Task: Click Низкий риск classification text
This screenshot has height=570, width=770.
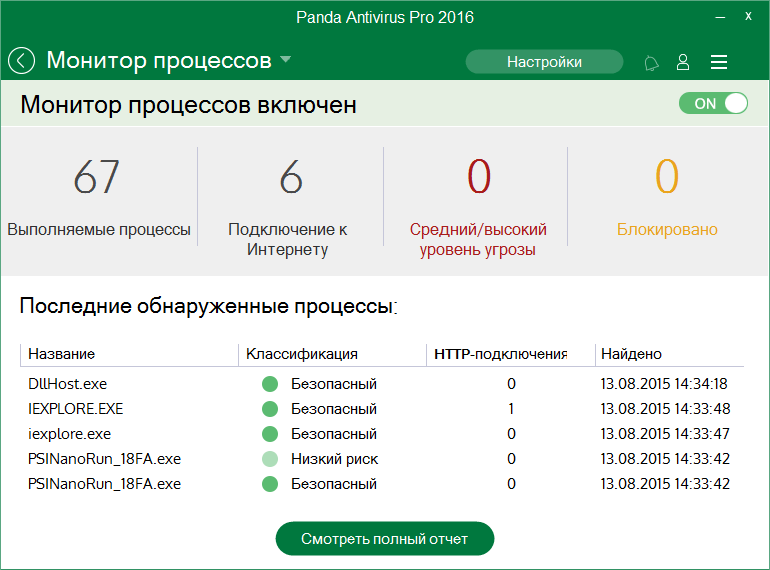Action: coord(334,459)
